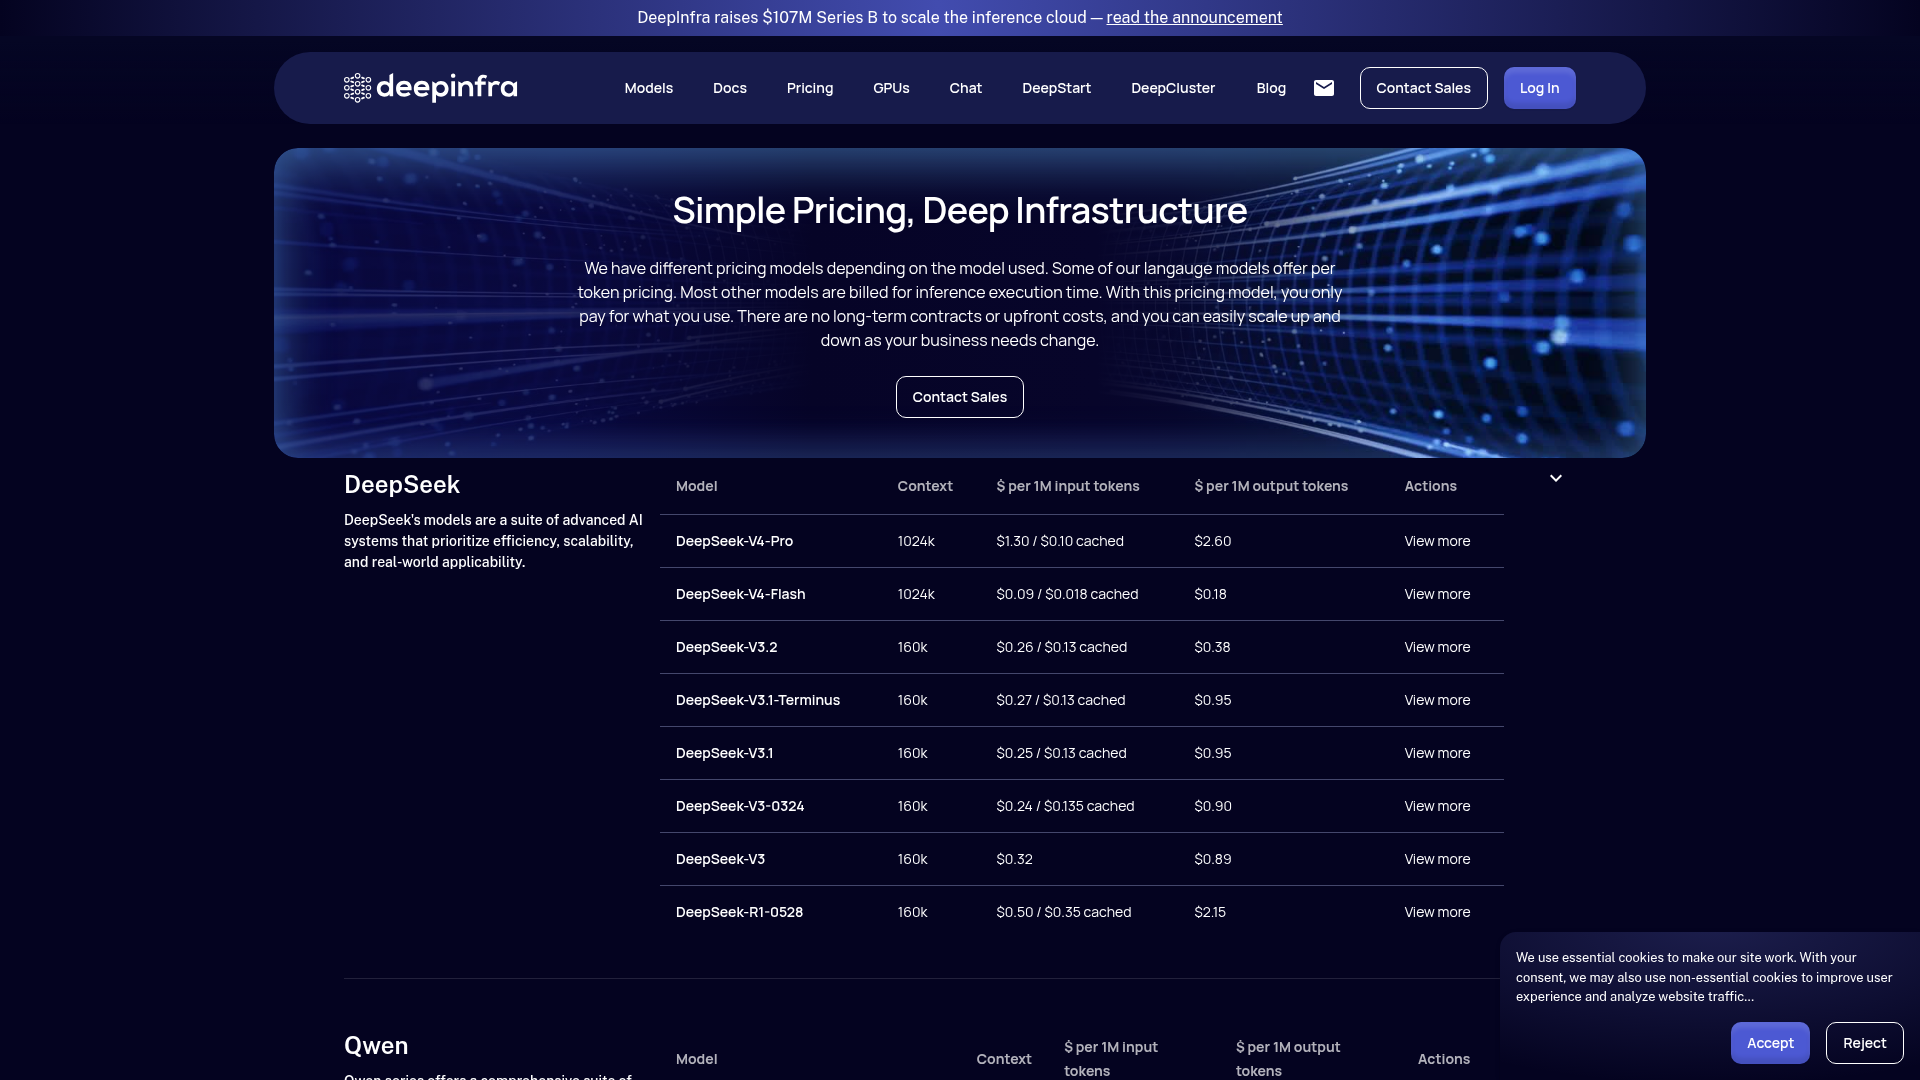
Task: Click the Qwen section heading
Action: 376,1046
